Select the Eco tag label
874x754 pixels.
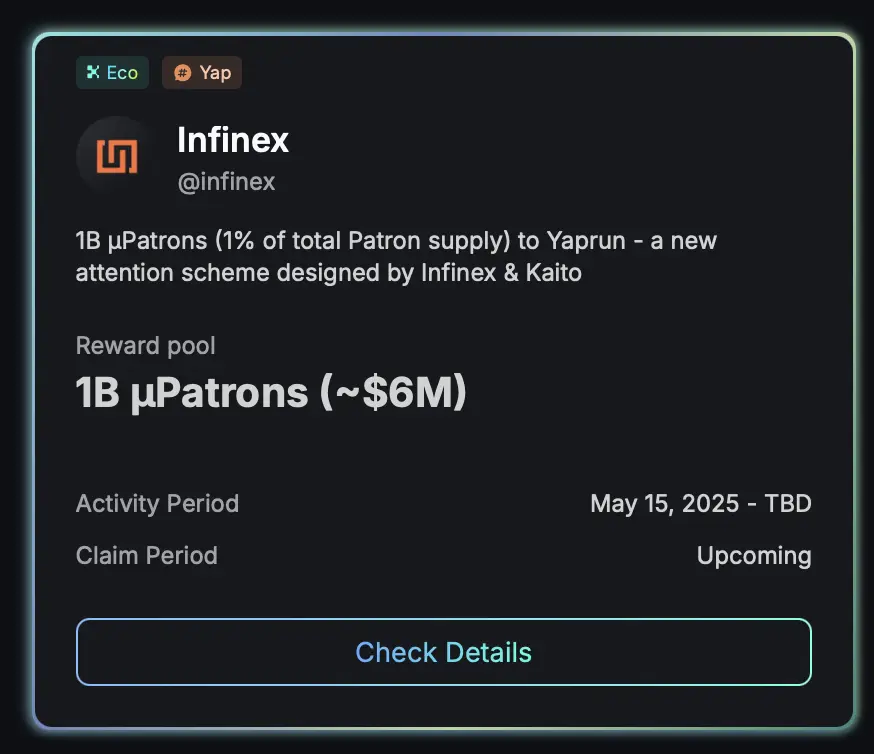122,72
